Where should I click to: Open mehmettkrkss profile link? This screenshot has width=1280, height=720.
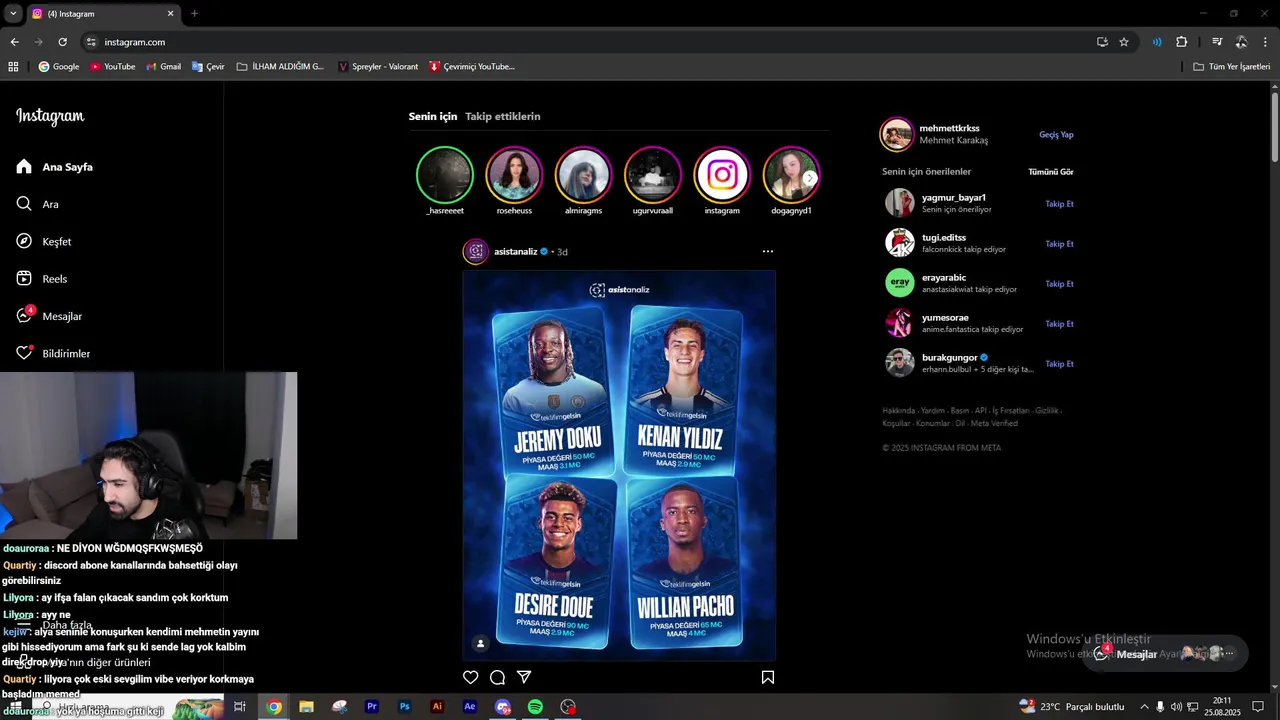pyautogui.click(x=949, y=128)
